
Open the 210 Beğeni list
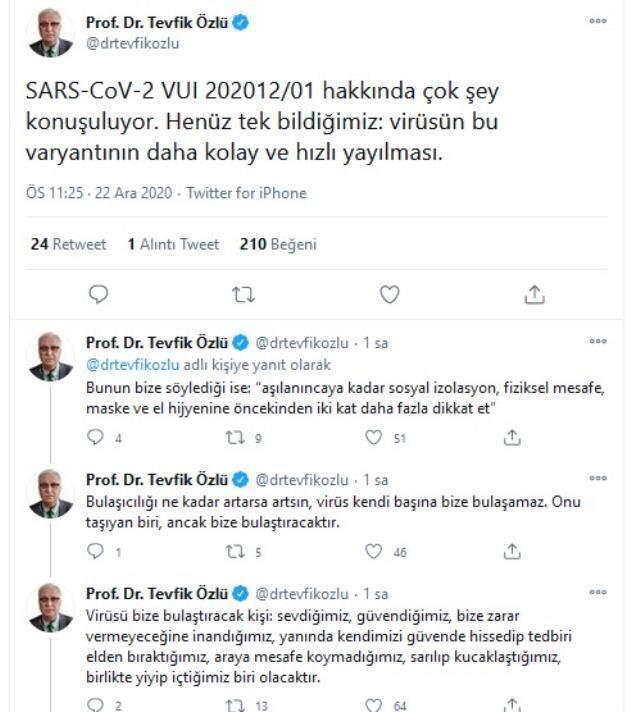278,244
